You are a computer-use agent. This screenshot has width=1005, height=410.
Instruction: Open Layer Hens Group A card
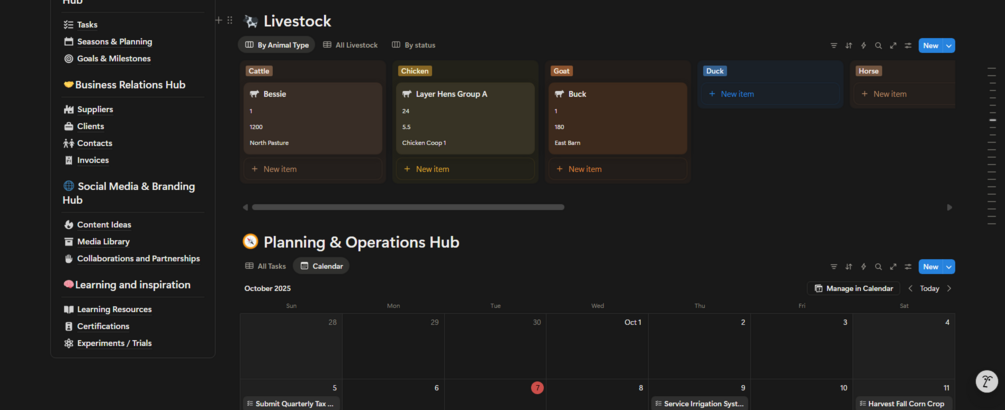[465, 119]
